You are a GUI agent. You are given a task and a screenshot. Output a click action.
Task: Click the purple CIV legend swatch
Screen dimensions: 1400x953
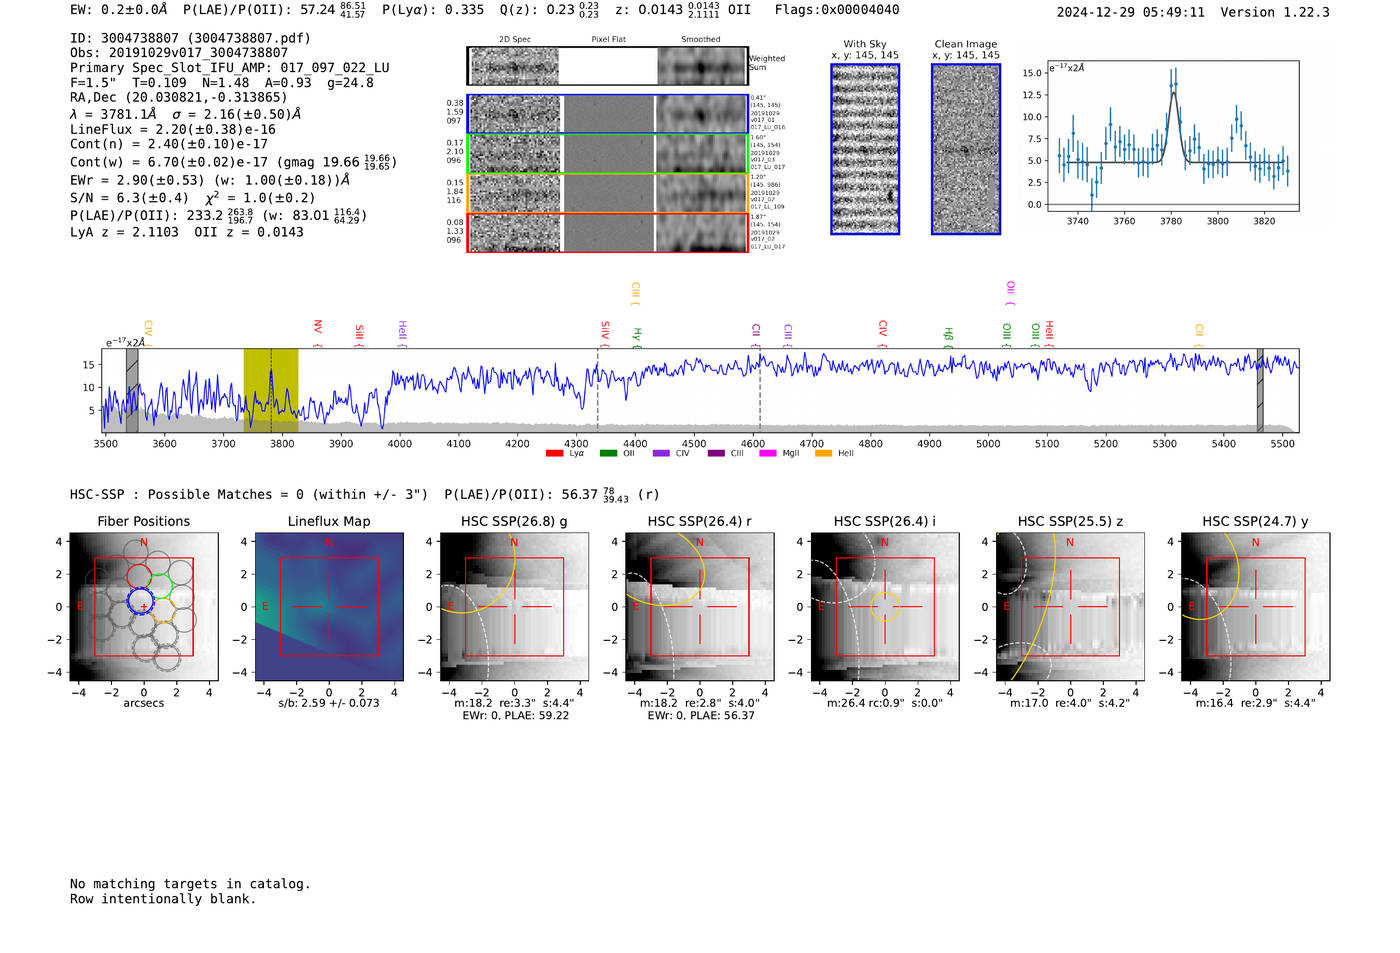661,453
